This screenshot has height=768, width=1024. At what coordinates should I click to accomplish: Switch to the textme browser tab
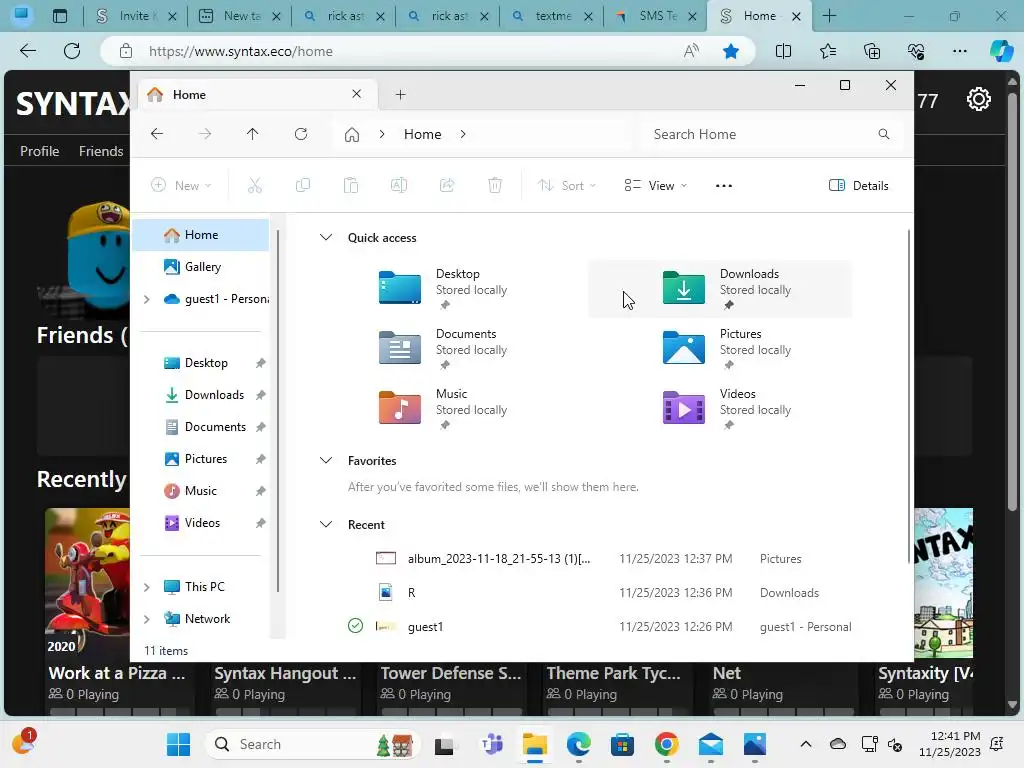551,16
